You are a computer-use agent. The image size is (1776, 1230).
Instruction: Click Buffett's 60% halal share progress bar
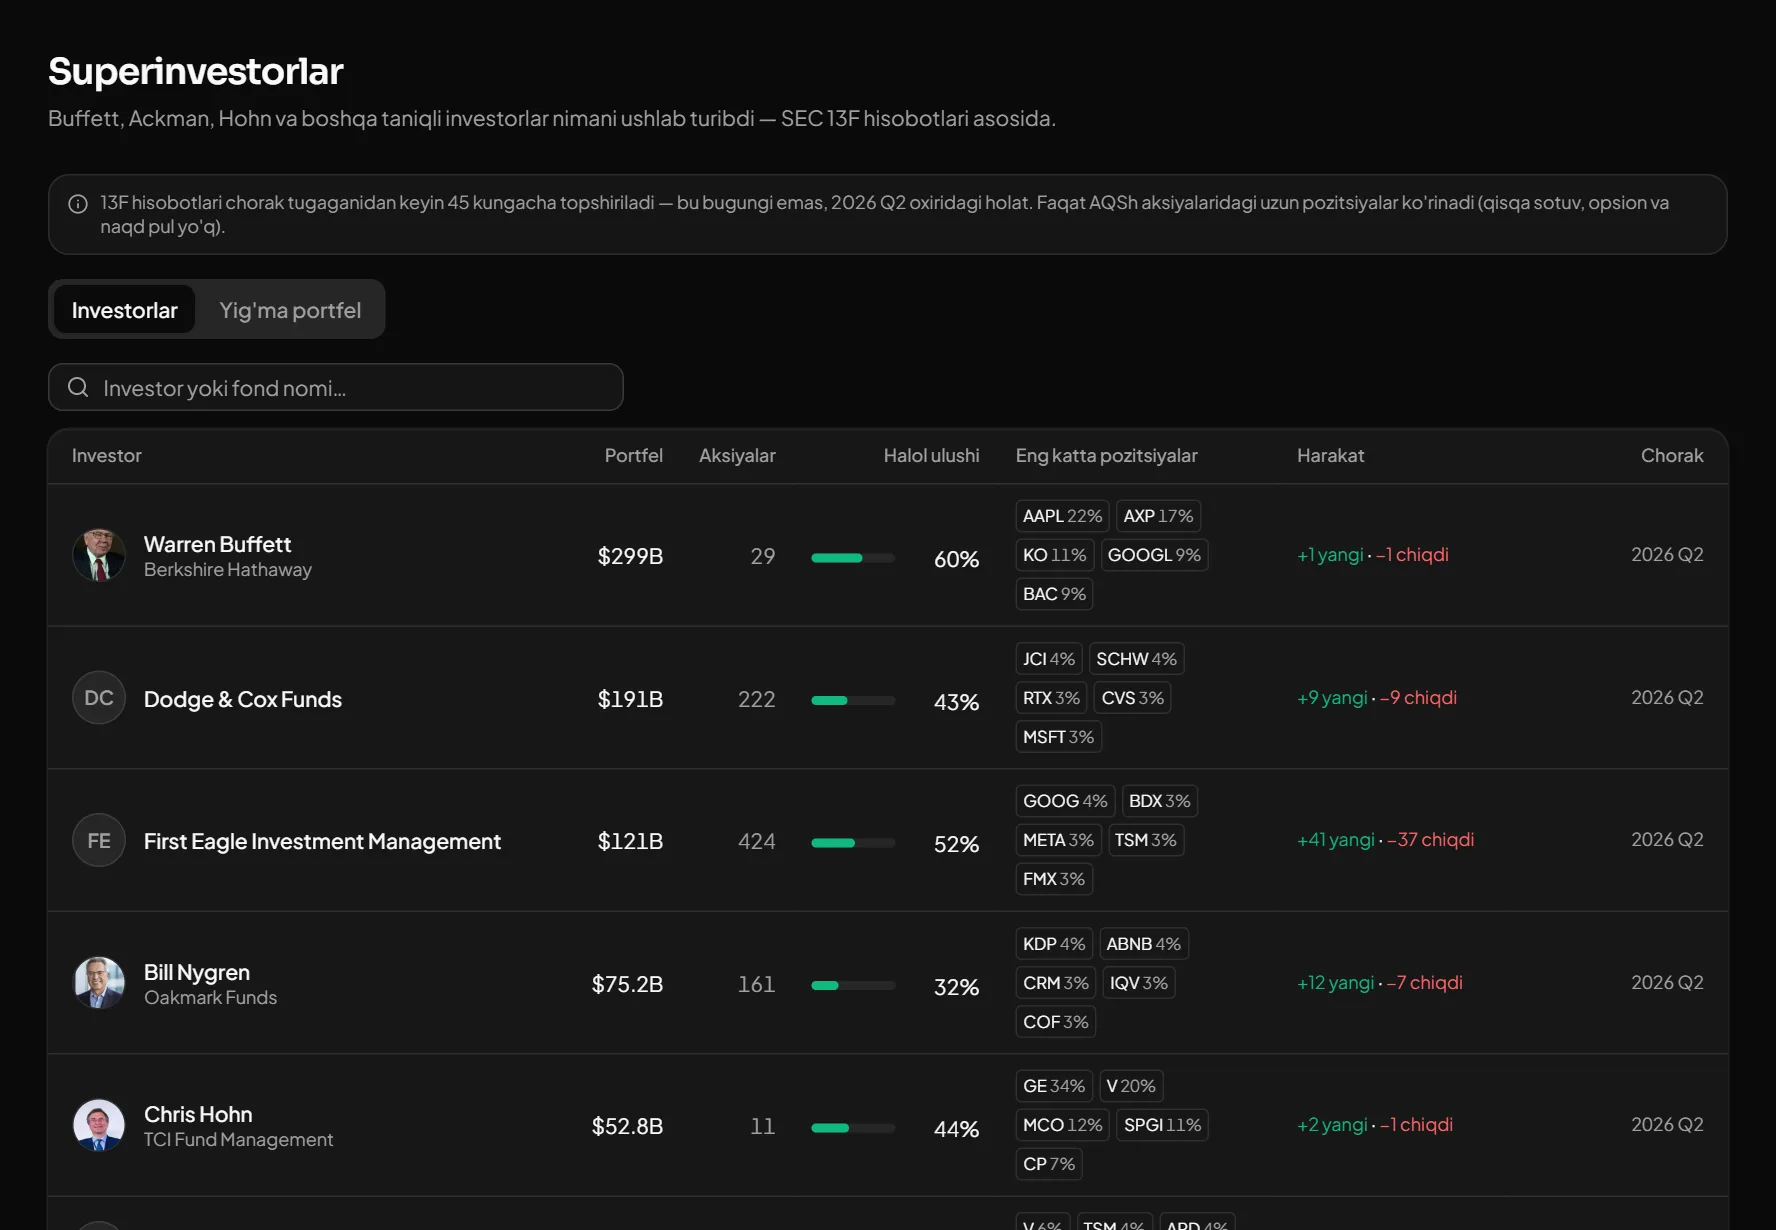coord(853,558)
